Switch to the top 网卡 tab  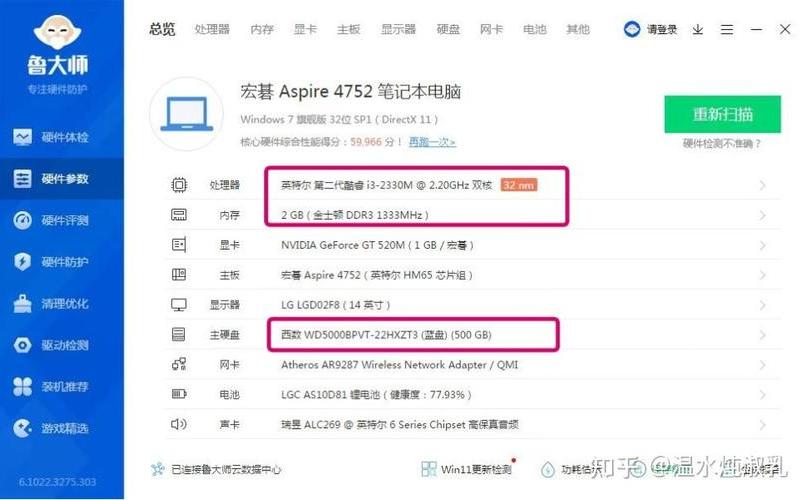(491, 29)
